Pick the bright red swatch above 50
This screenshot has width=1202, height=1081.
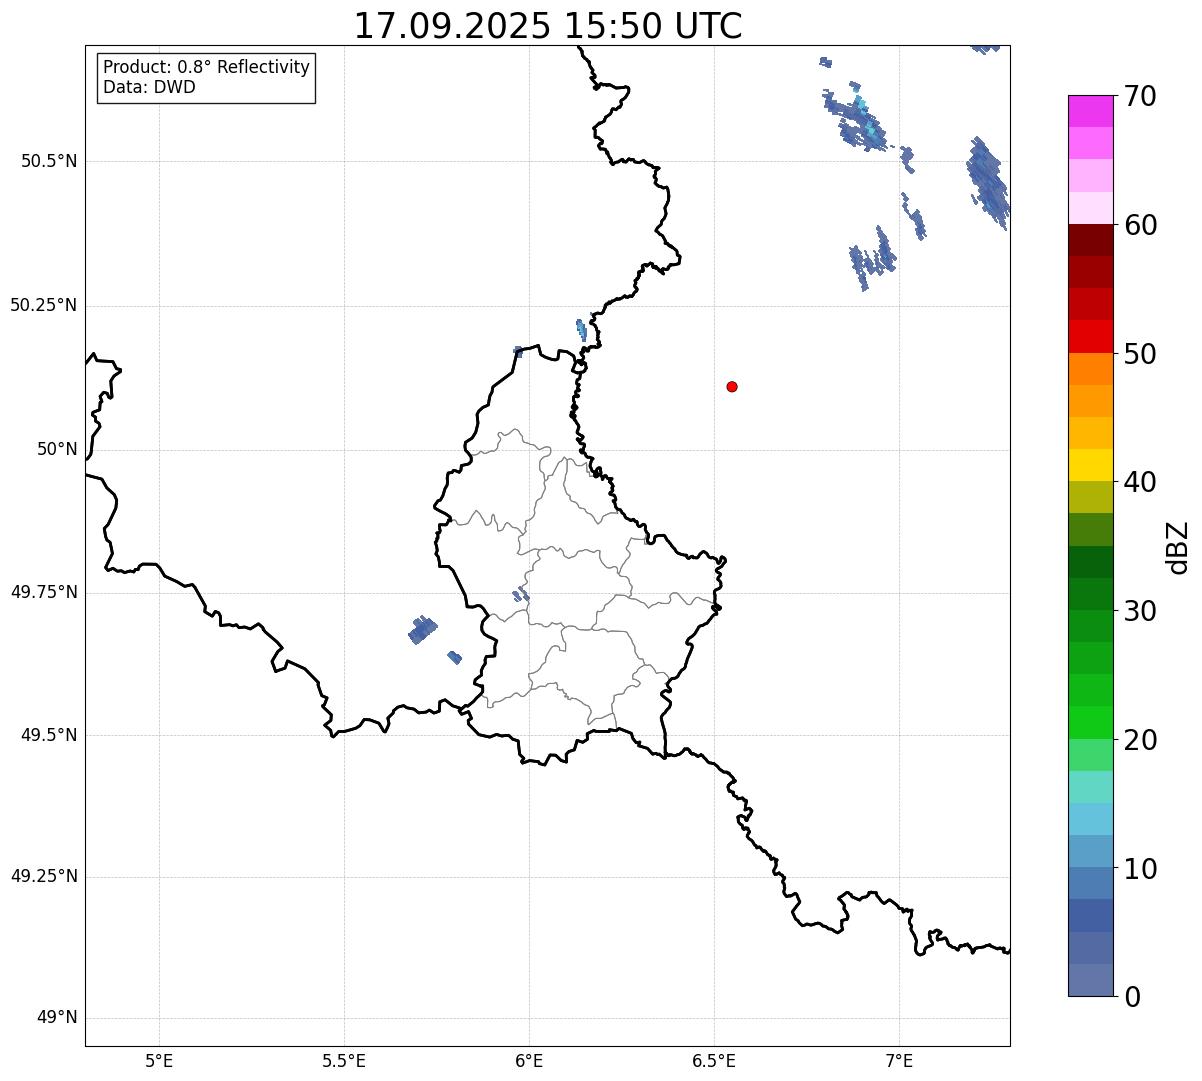pyautogui.click(x=1090, y=336)
